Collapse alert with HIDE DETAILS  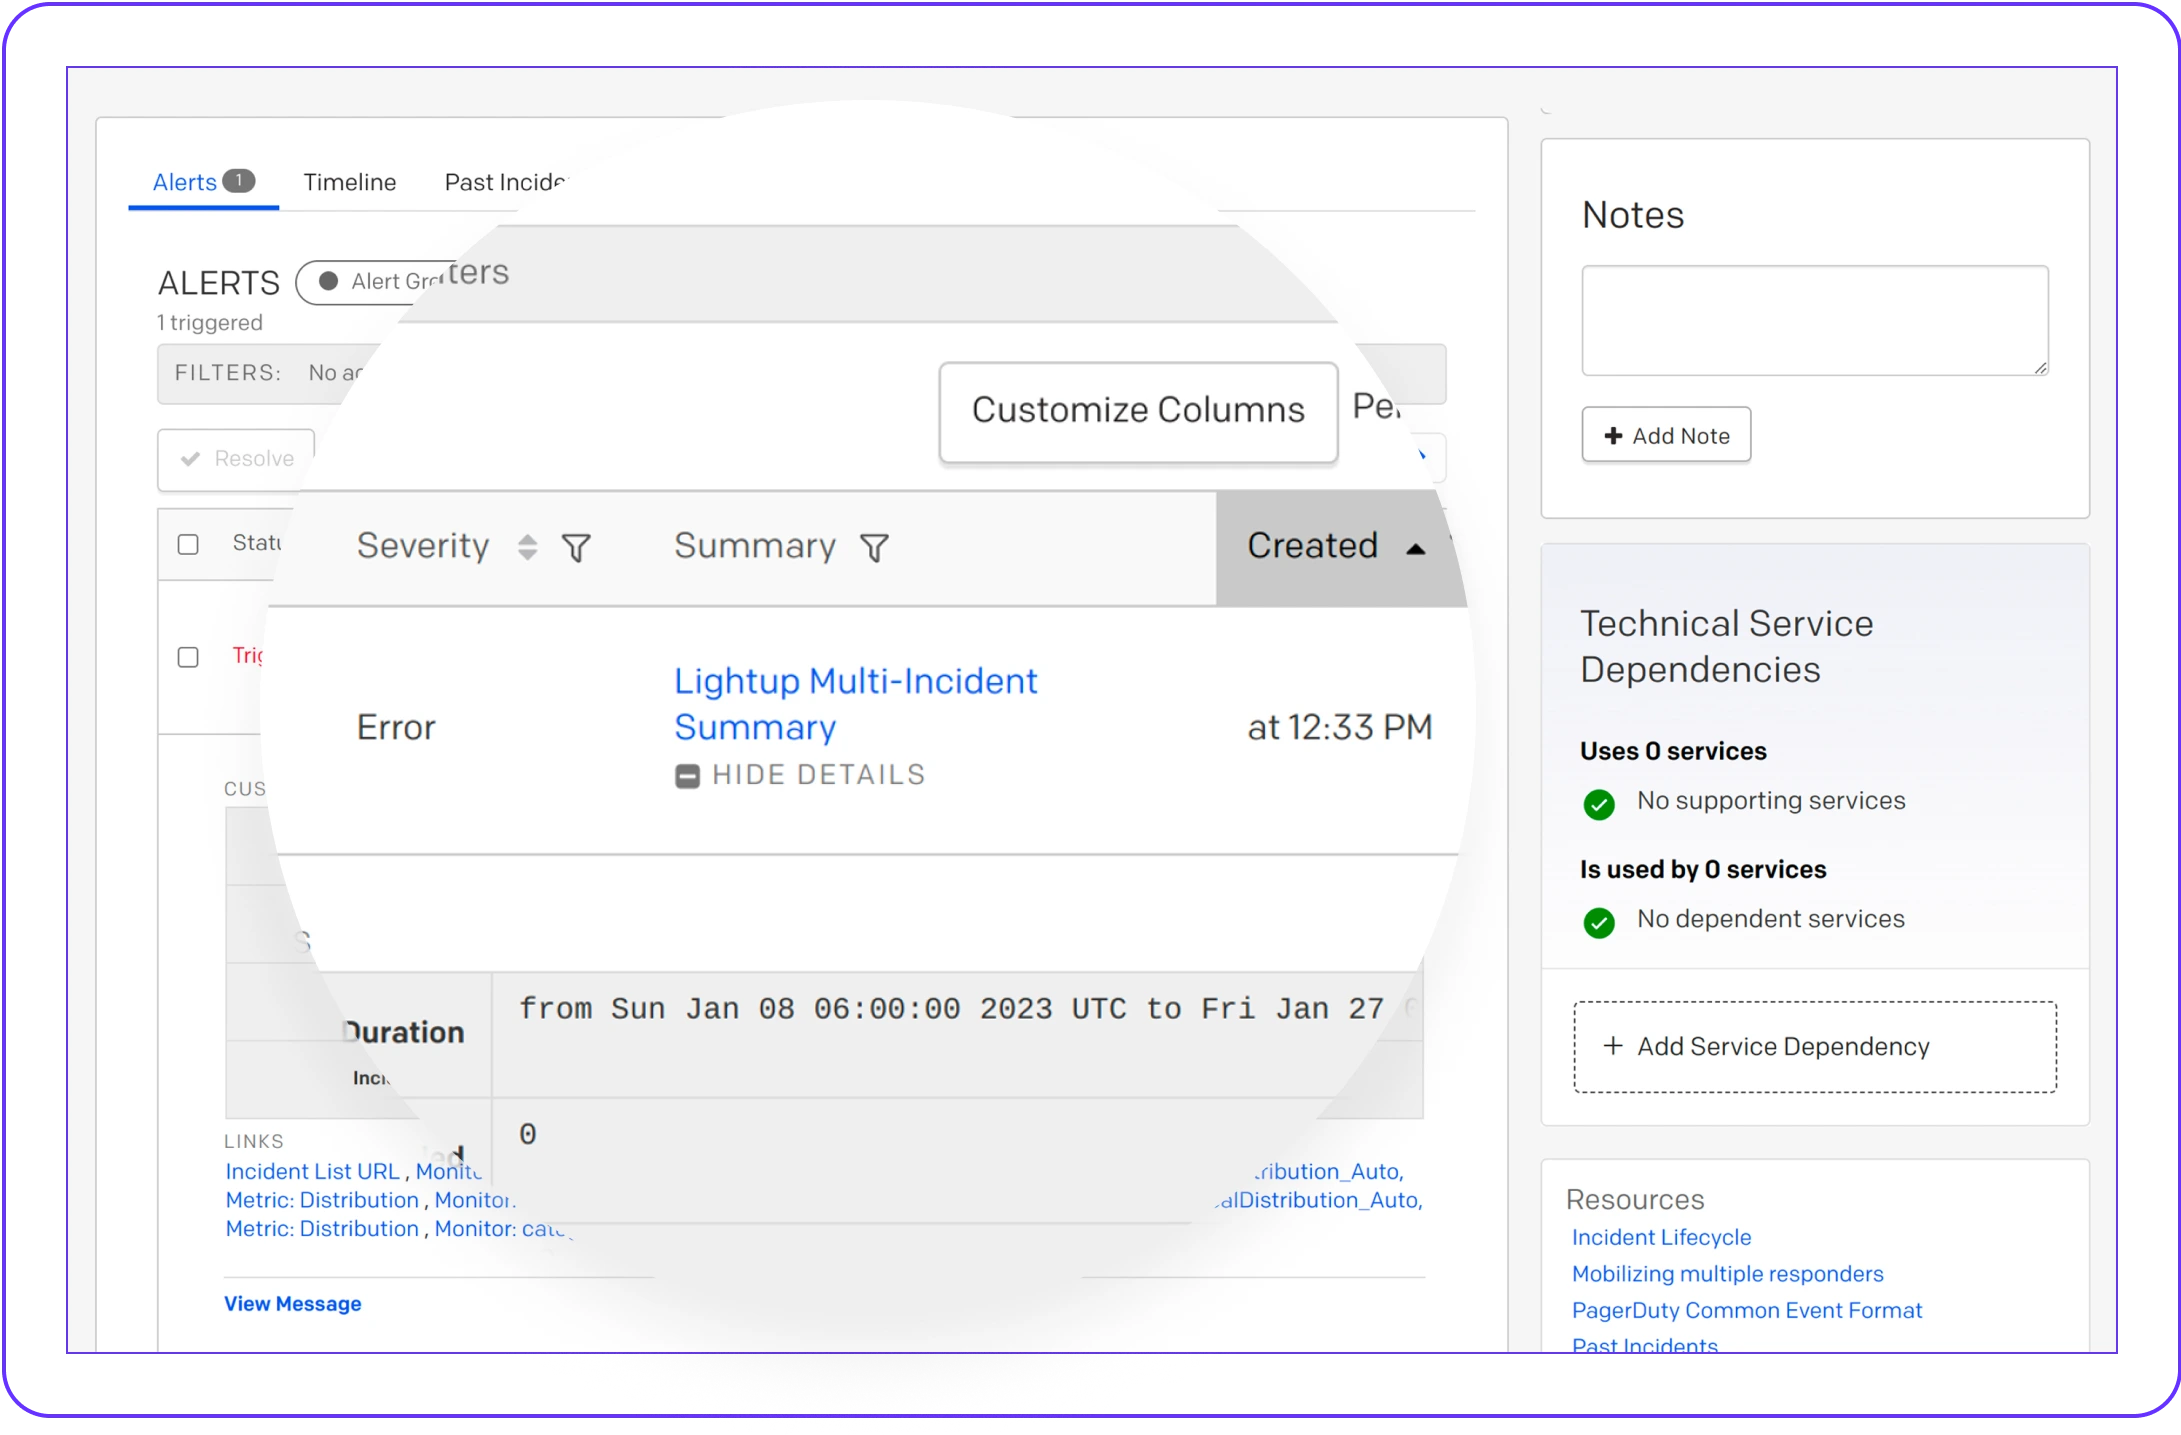(x=818, y=775)
